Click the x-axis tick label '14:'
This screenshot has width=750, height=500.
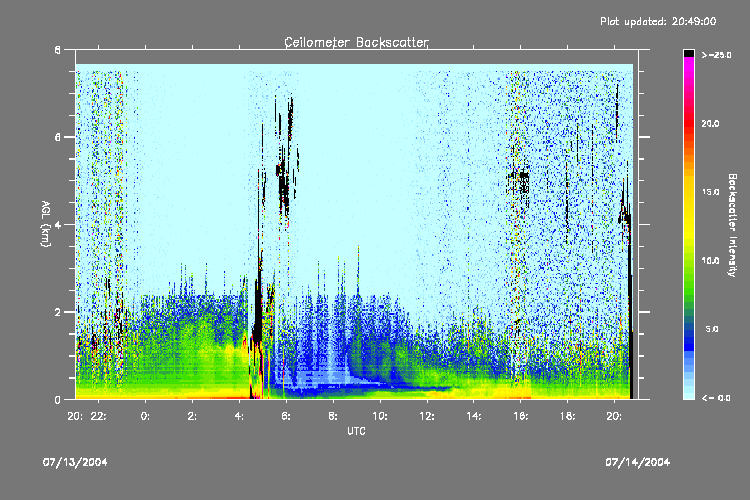[474, 416]
